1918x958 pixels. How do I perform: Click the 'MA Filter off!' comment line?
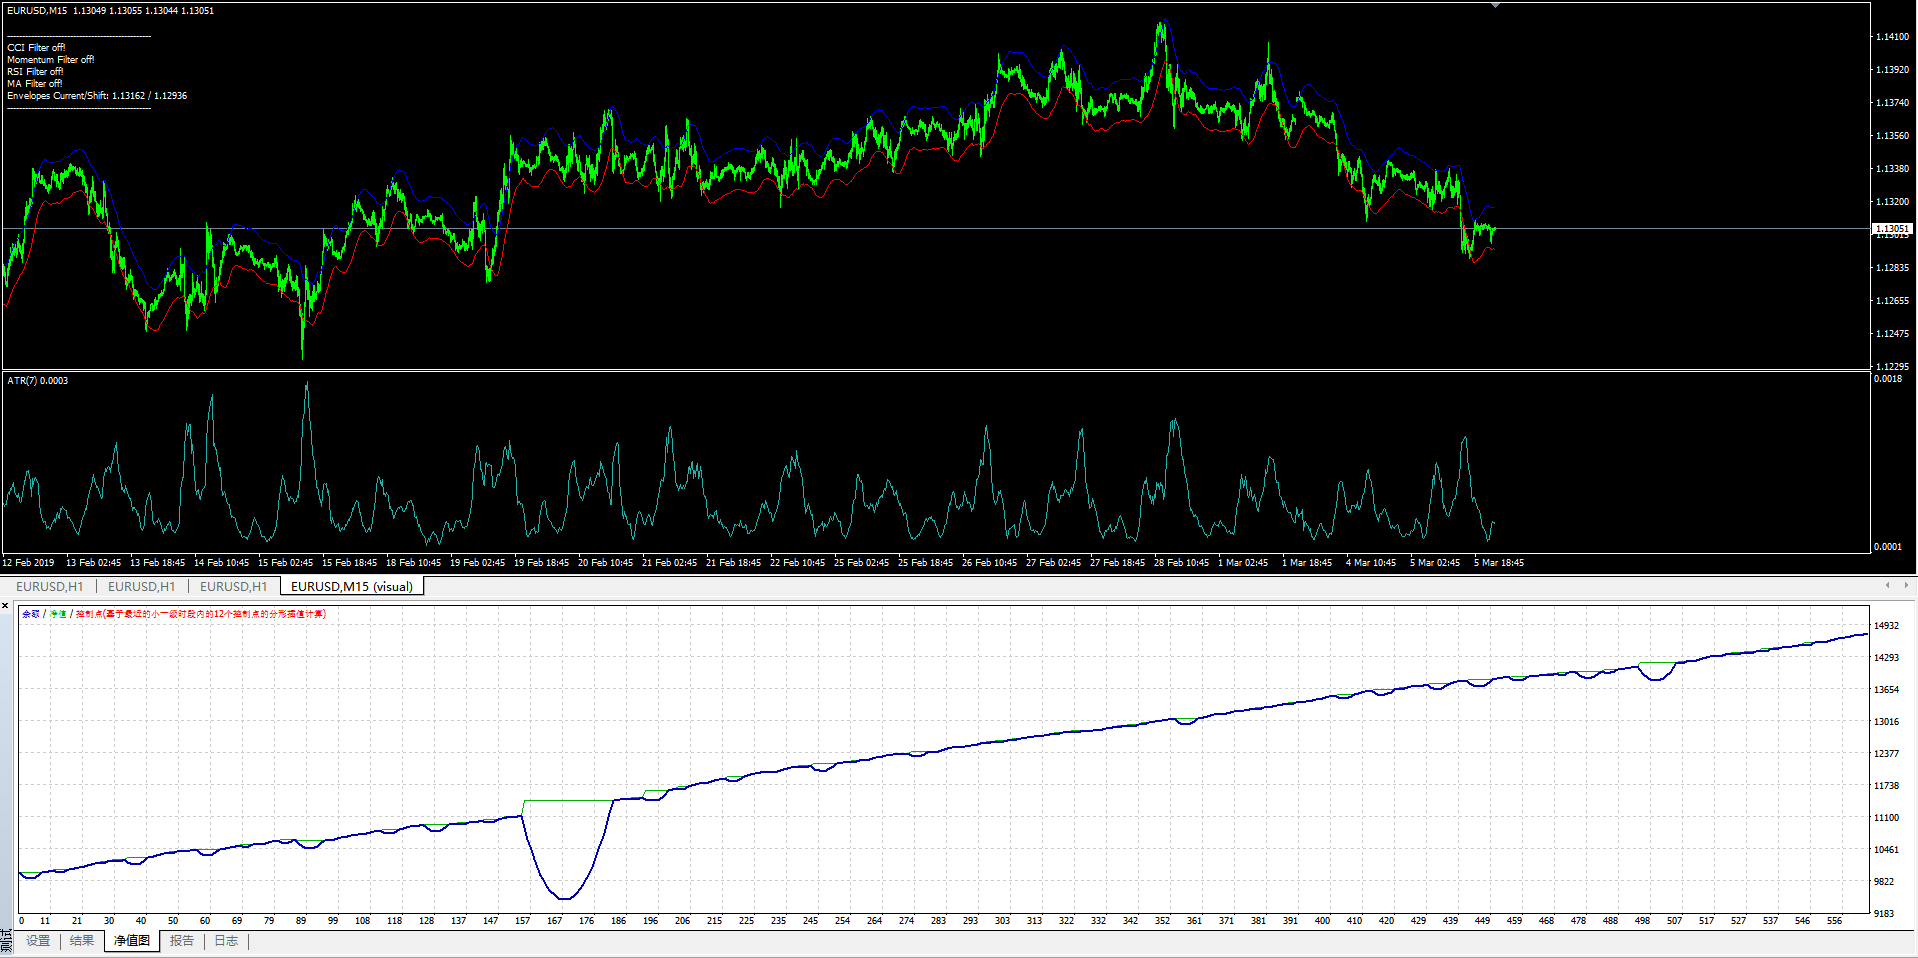(34, 84)
